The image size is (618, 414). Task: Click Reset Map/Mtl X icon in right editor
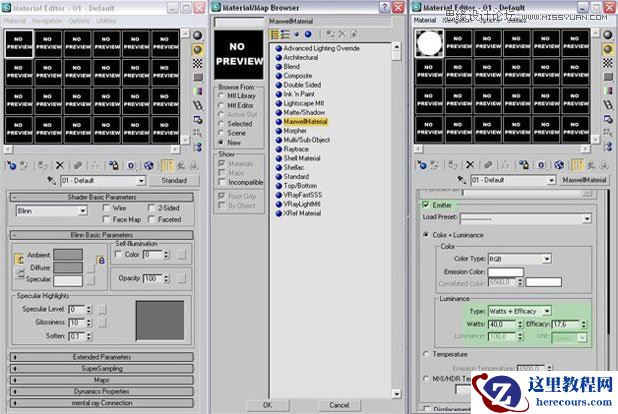pyautogui.click(x=470, y=165)
